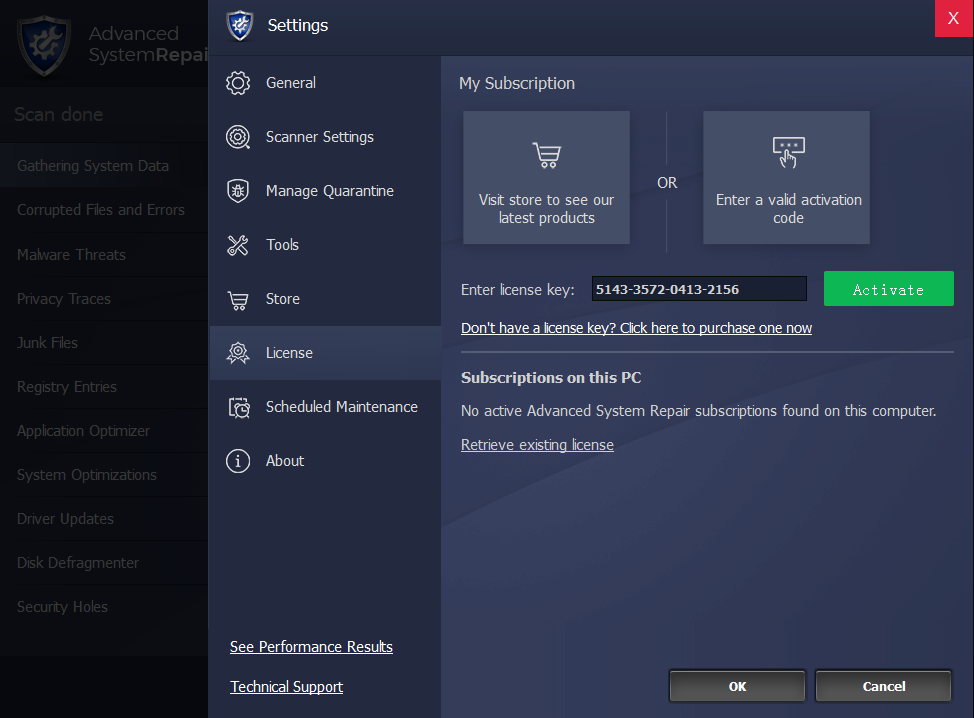Confirm settings with the OK button
974x718 pixels.
click(x=737, y=686)
